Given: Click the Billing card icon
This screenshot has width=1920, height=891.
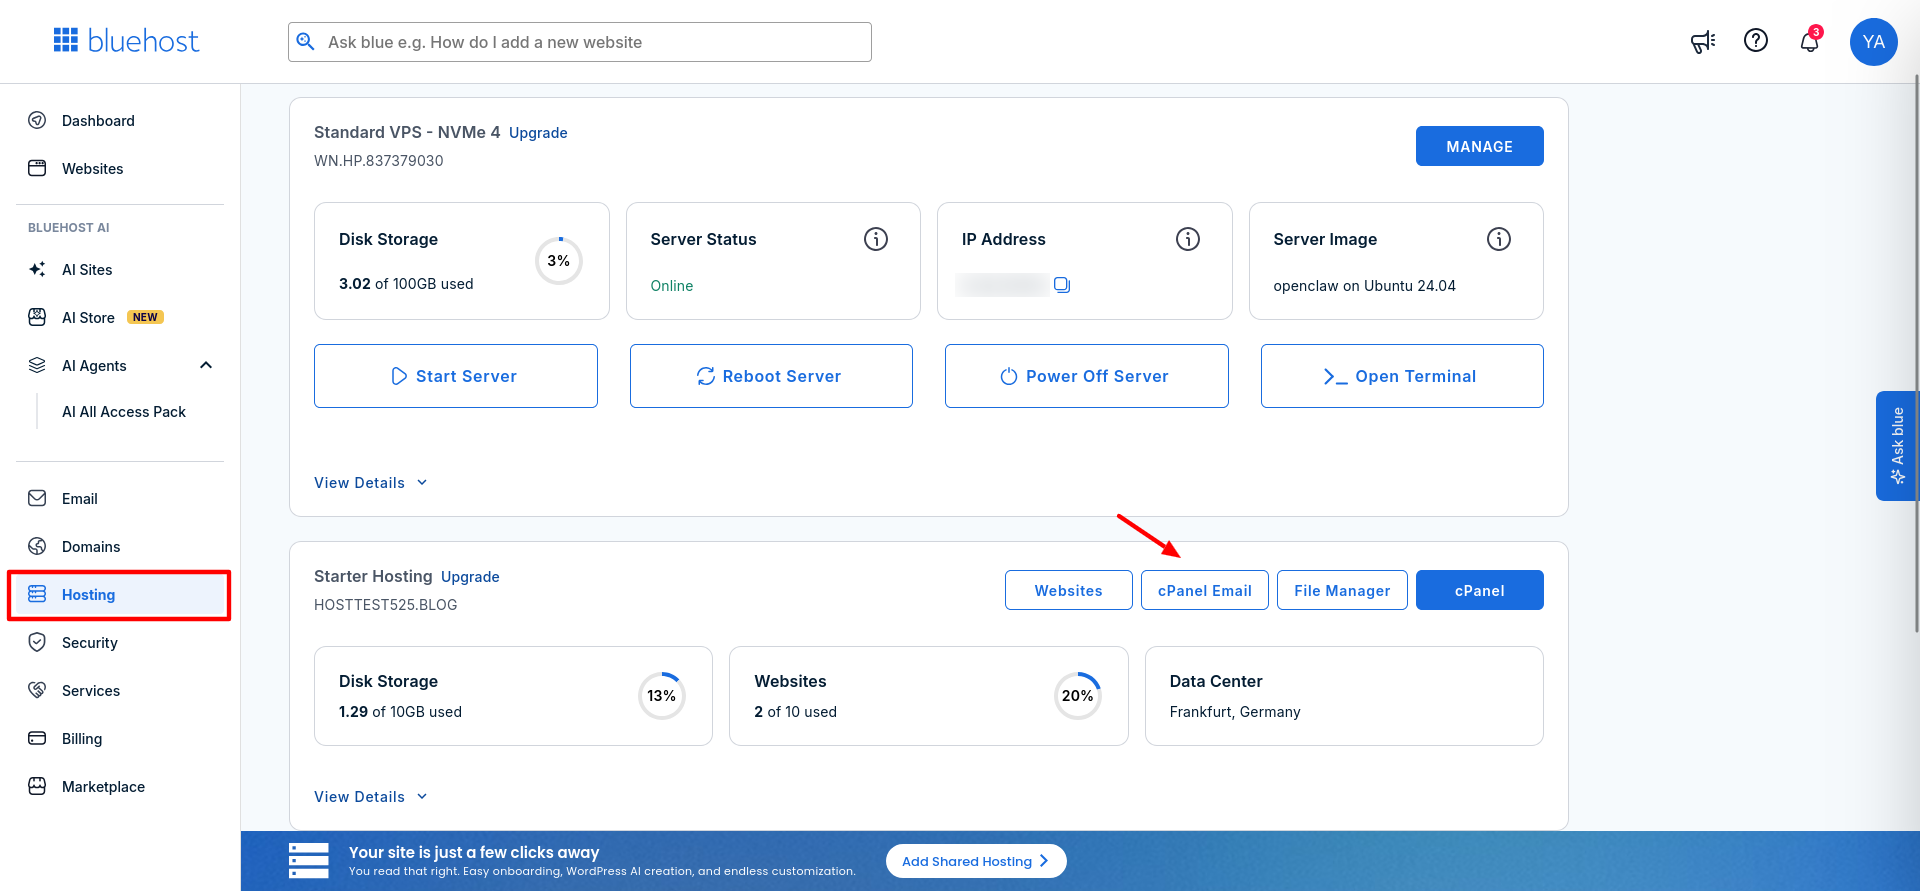Looking at the screenshot, I should 37,738.
